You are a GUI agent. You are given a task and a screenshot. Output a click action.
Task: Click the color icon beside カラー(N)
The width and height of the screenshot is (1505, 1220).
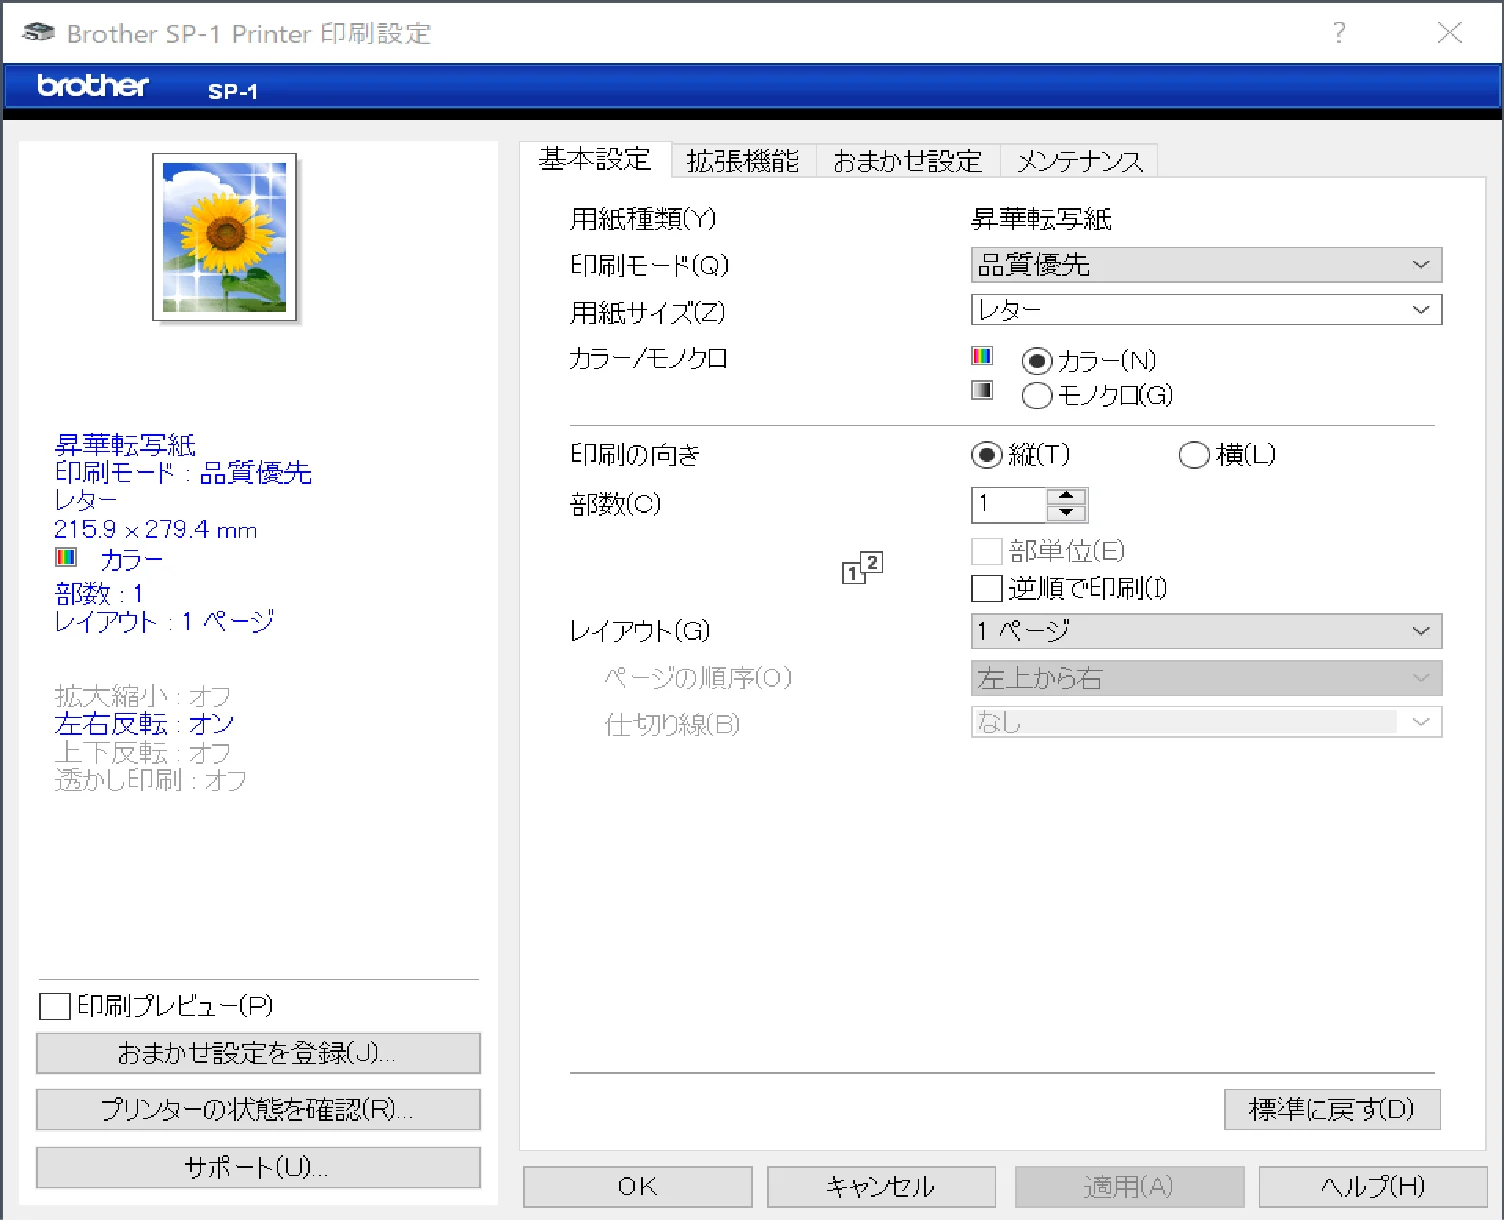982,356
